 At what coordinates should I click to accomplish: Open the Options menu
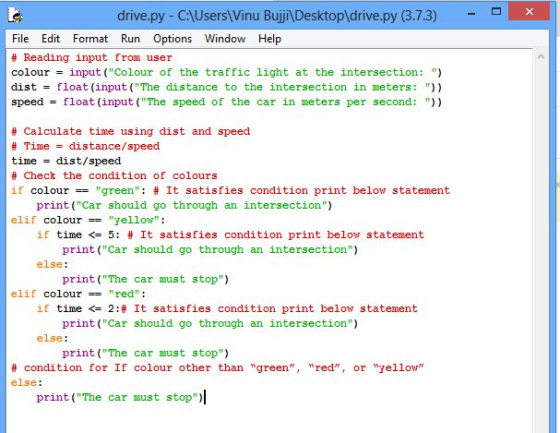click(x=172, y=39)
